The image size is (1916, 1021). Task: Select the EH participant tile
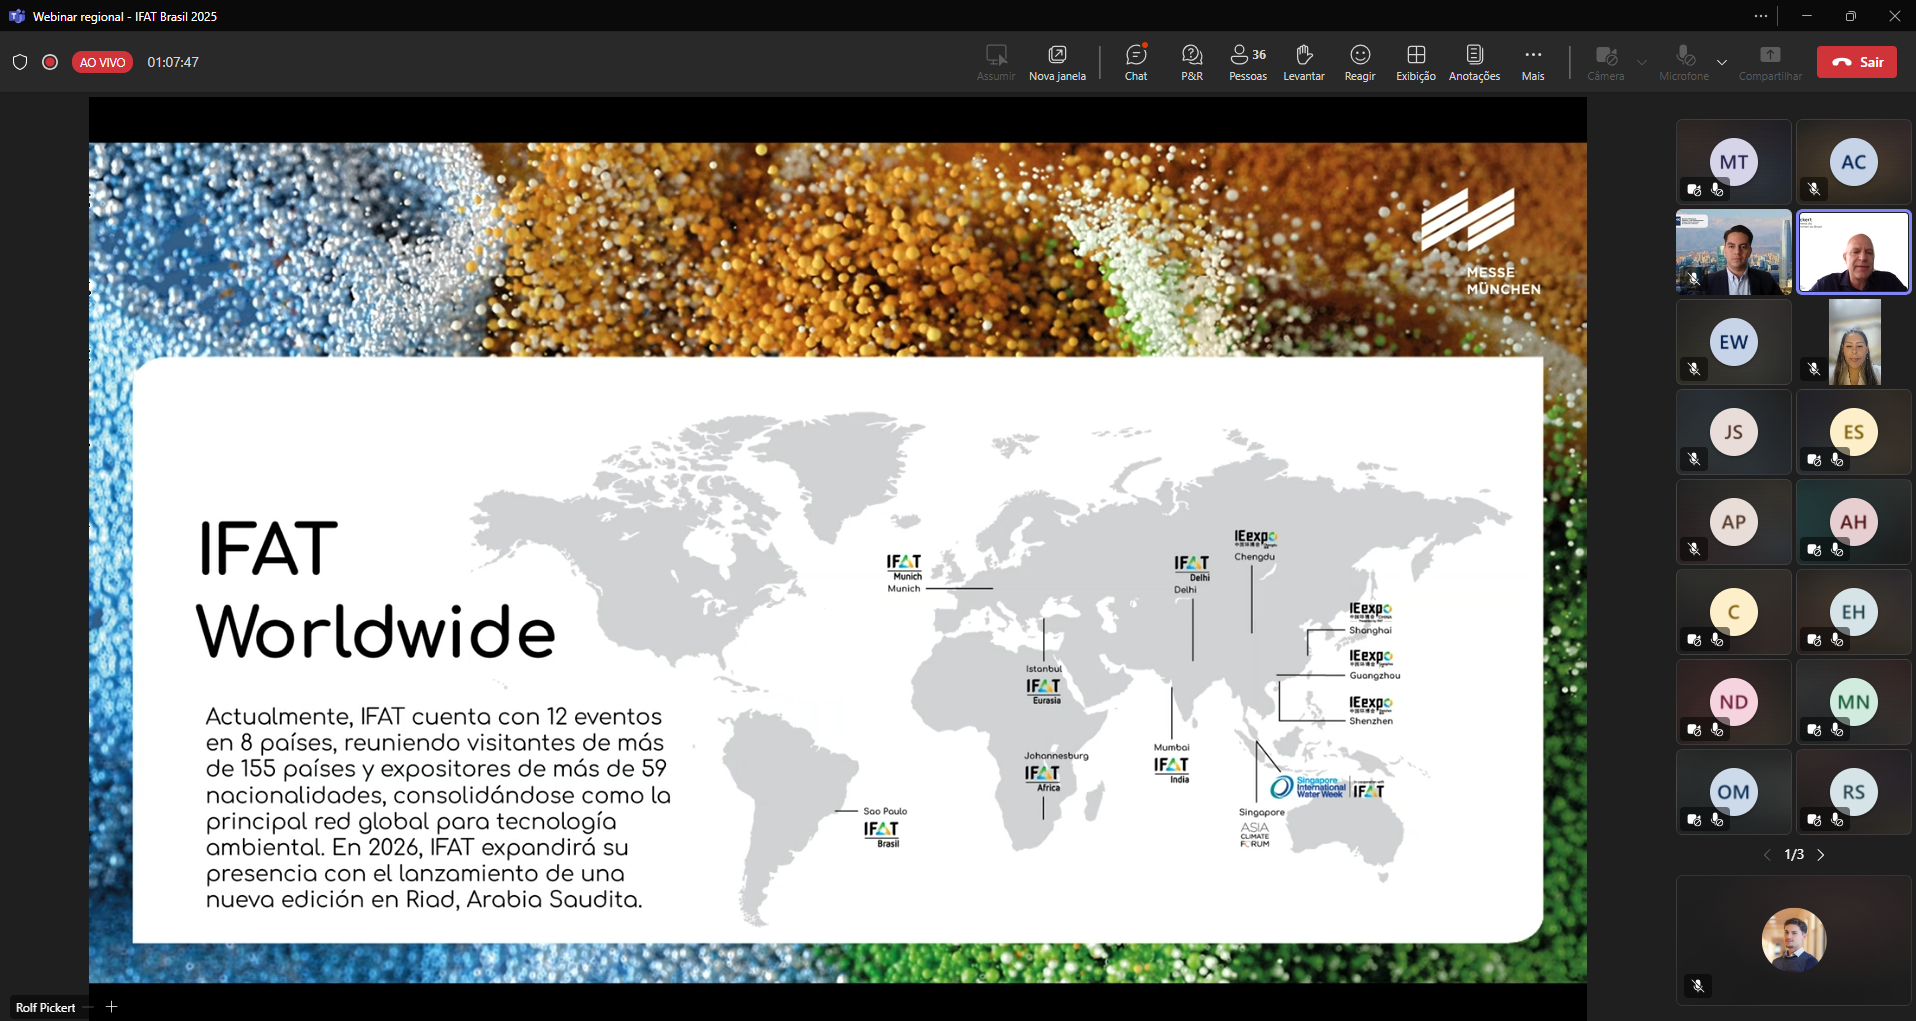[x=1854, y=612]
